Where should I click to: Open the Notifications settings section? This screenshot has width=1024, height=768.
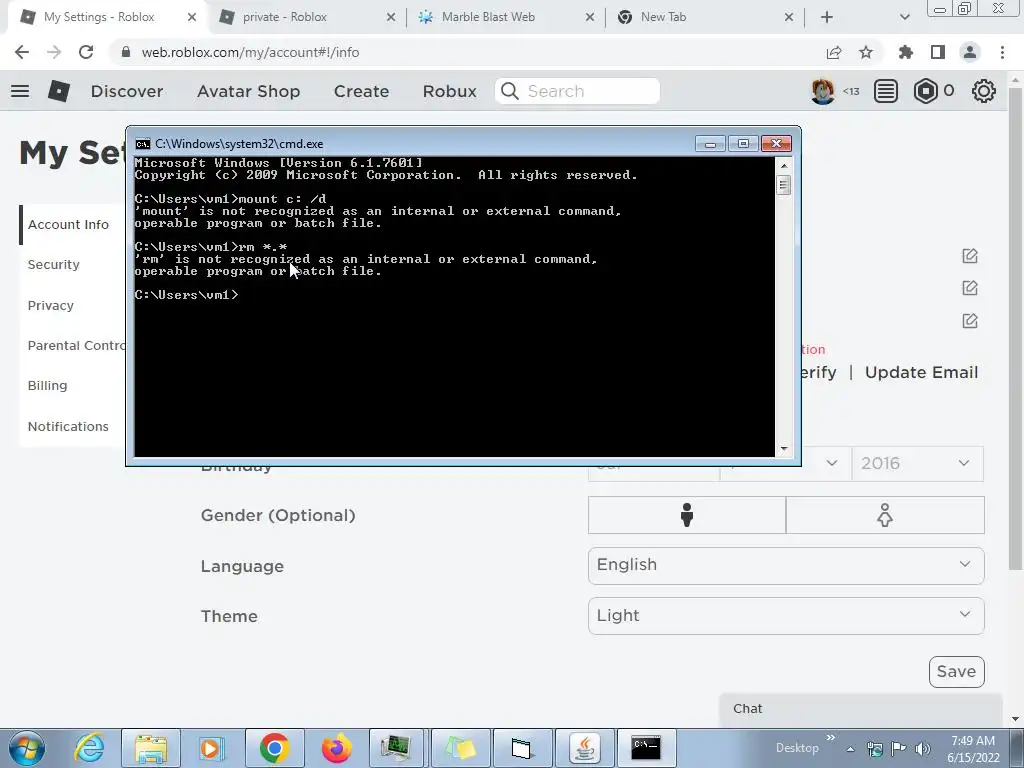[x=68, y=426]
